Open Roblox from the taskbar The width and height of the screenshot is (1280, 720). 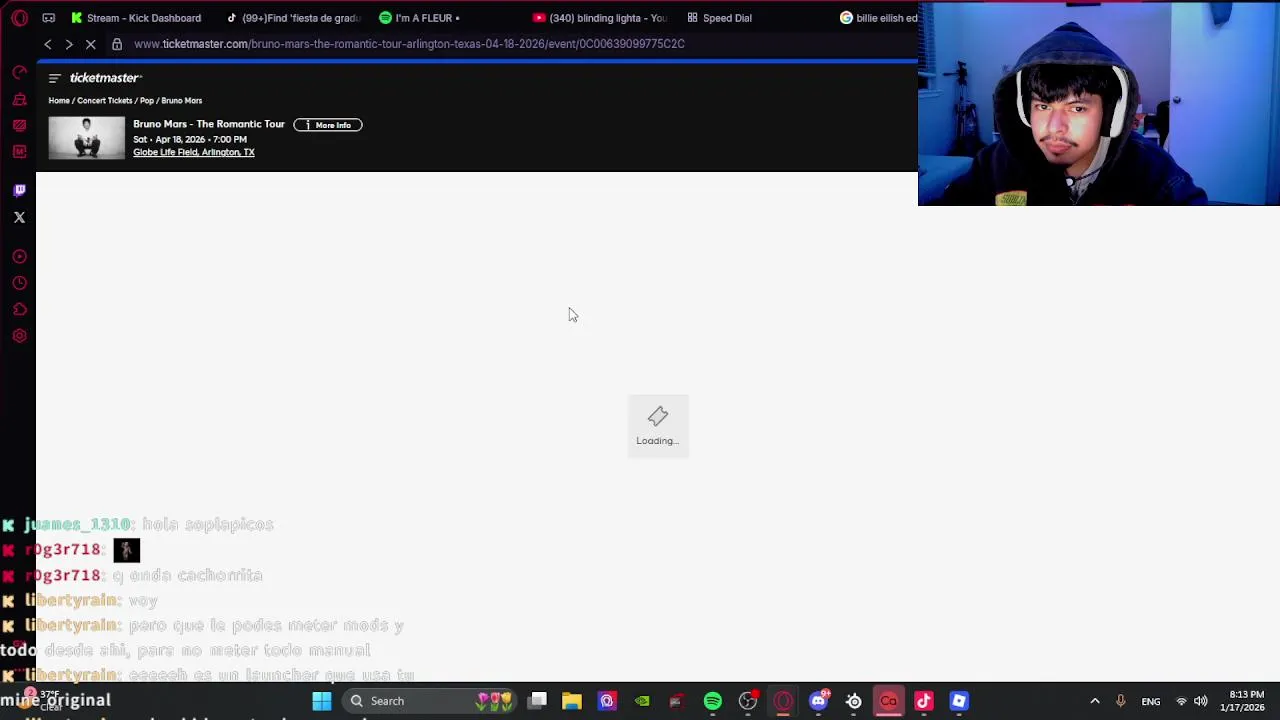(959, 701)
